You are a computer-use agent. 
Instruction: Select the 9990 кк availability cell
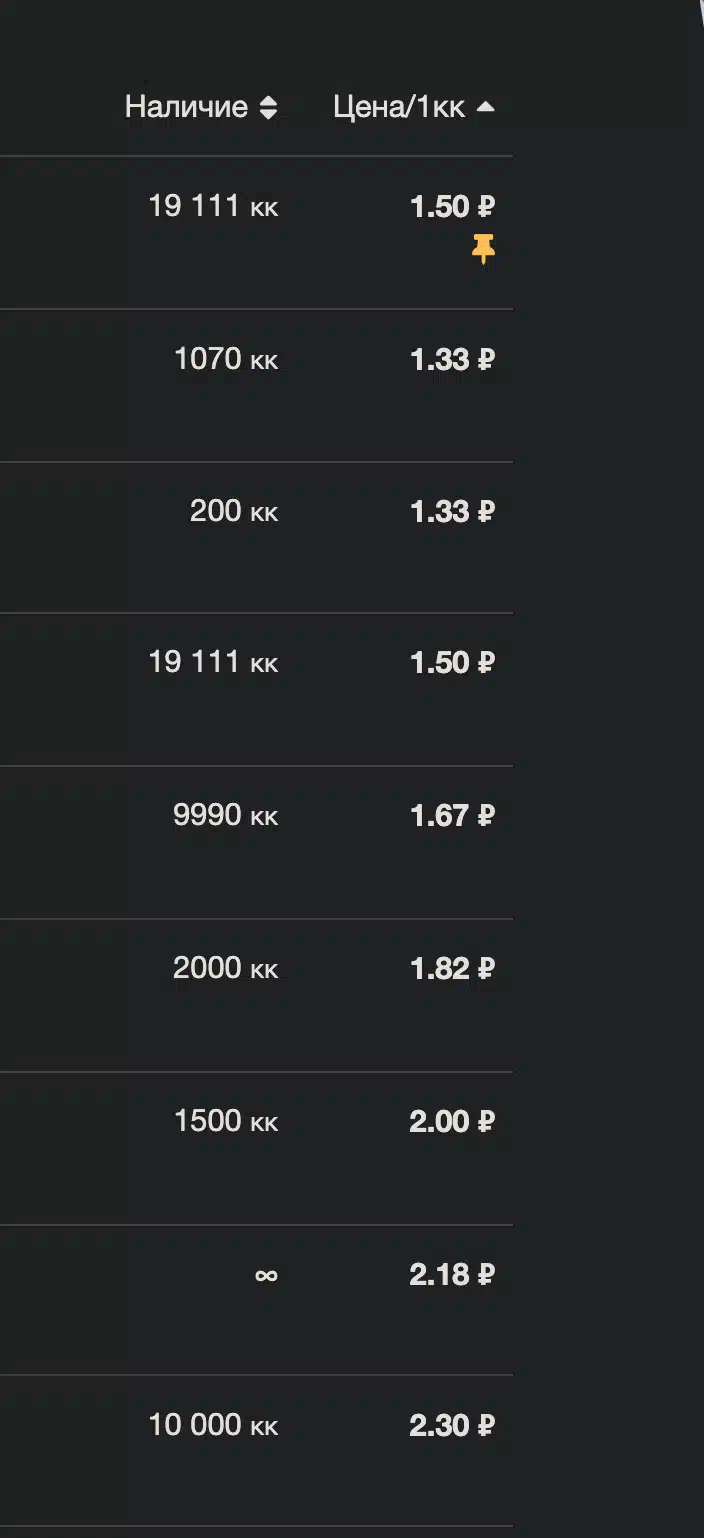[226, 815]
